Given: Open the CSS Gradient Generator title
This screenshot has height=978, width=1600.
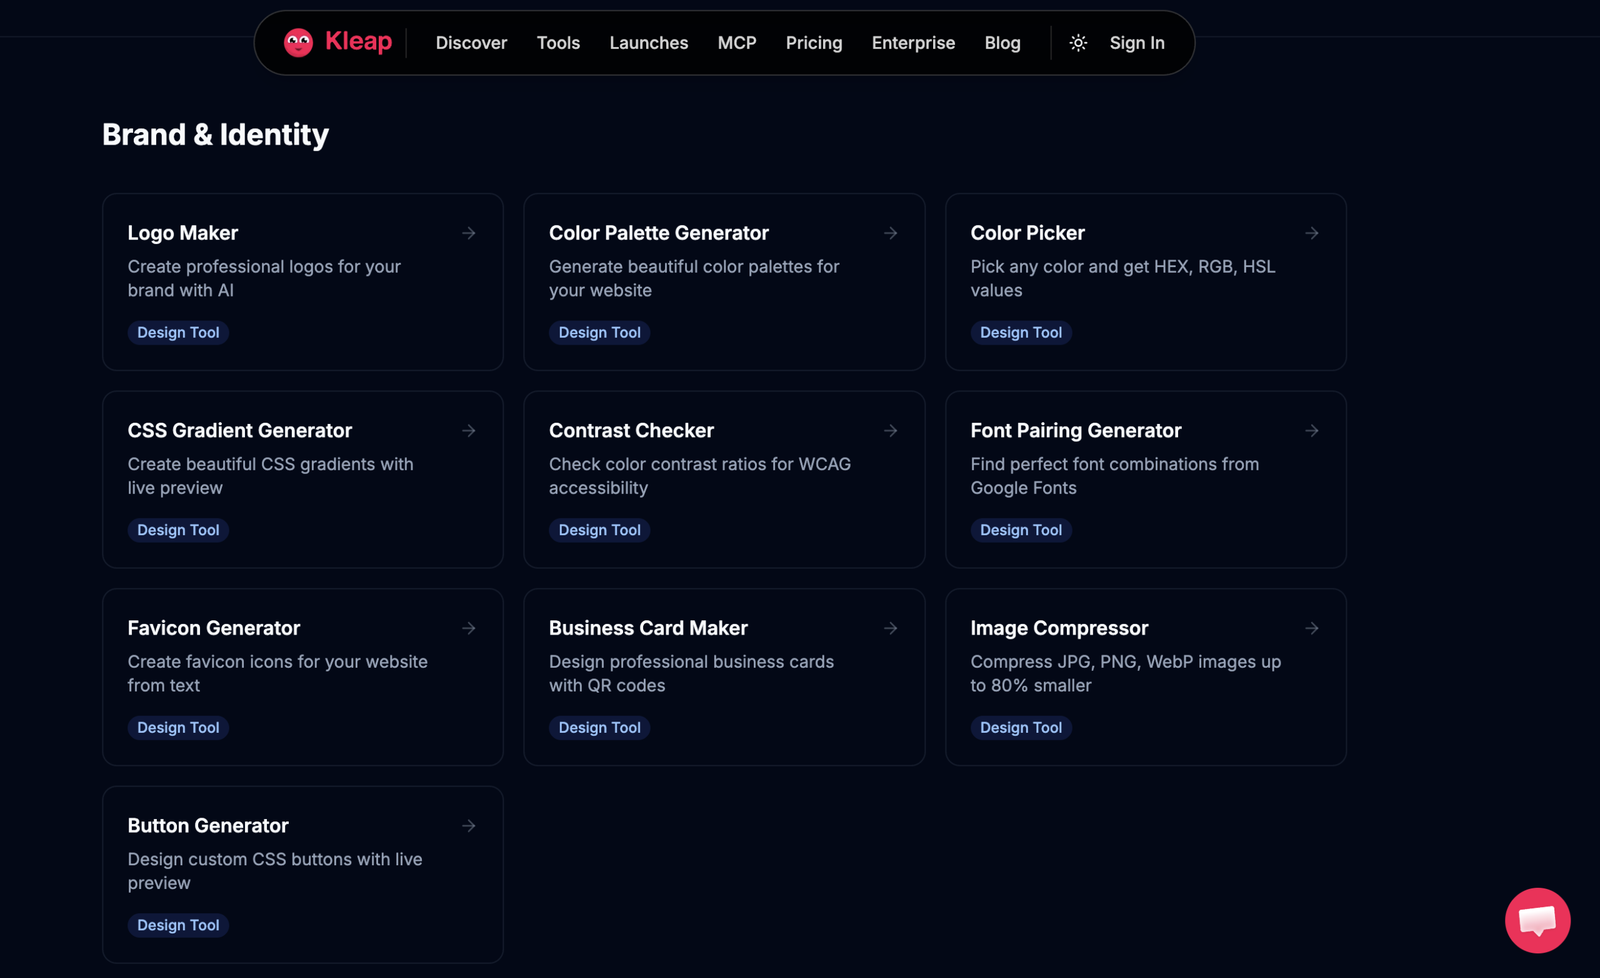Looking at the screenshot, I should tap(240, 431).
